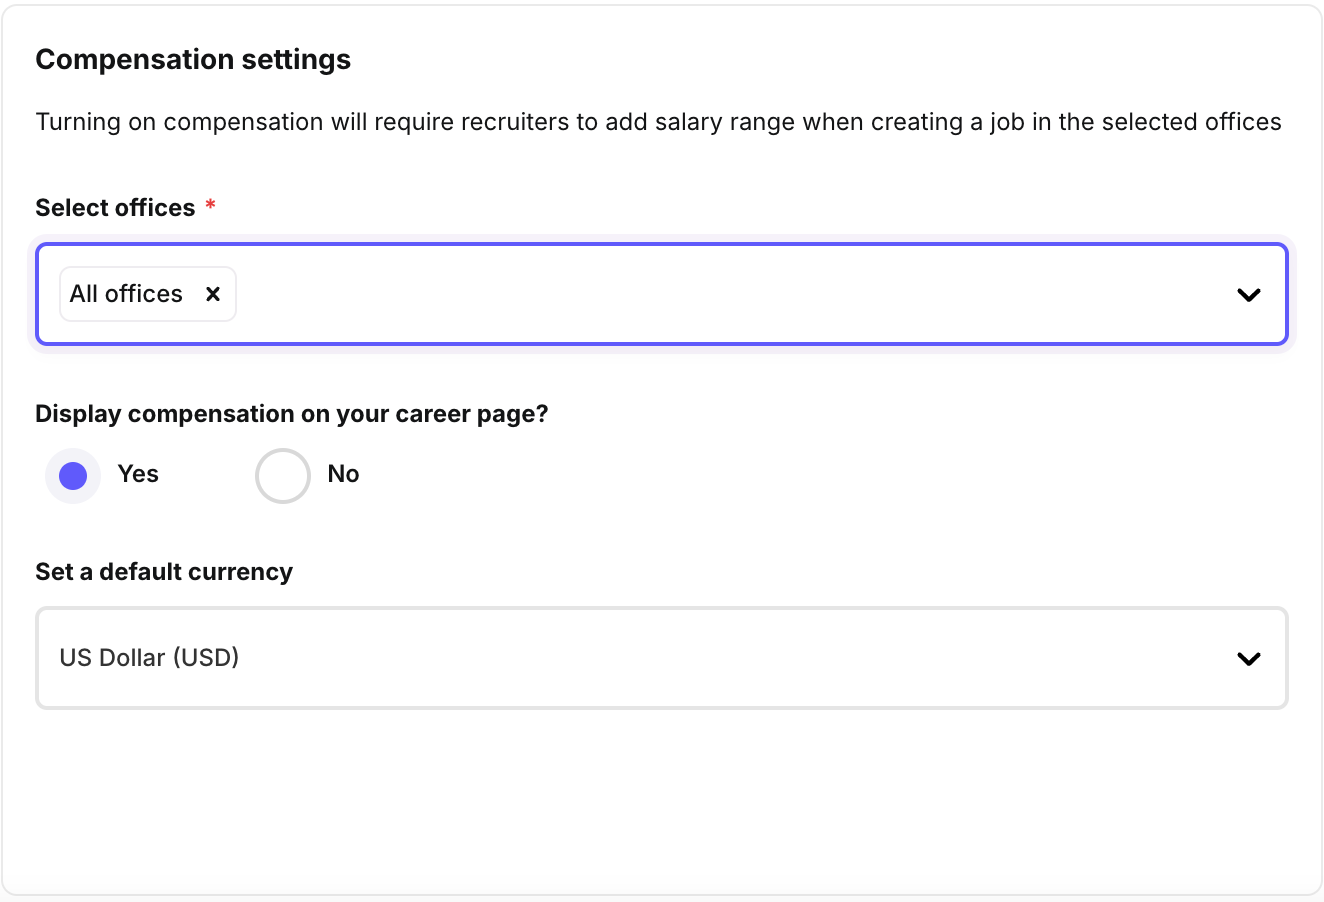Click the Yes label text
Screen dimensions: 1324x902
point(138,474)
